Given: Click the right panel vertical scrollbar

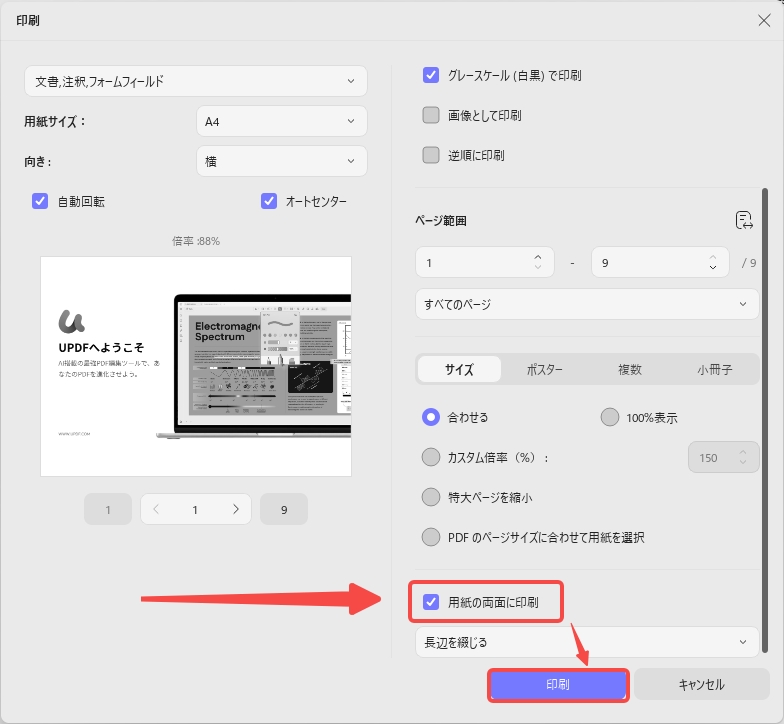Looking at the screenshot, I should tap(764, 420).
